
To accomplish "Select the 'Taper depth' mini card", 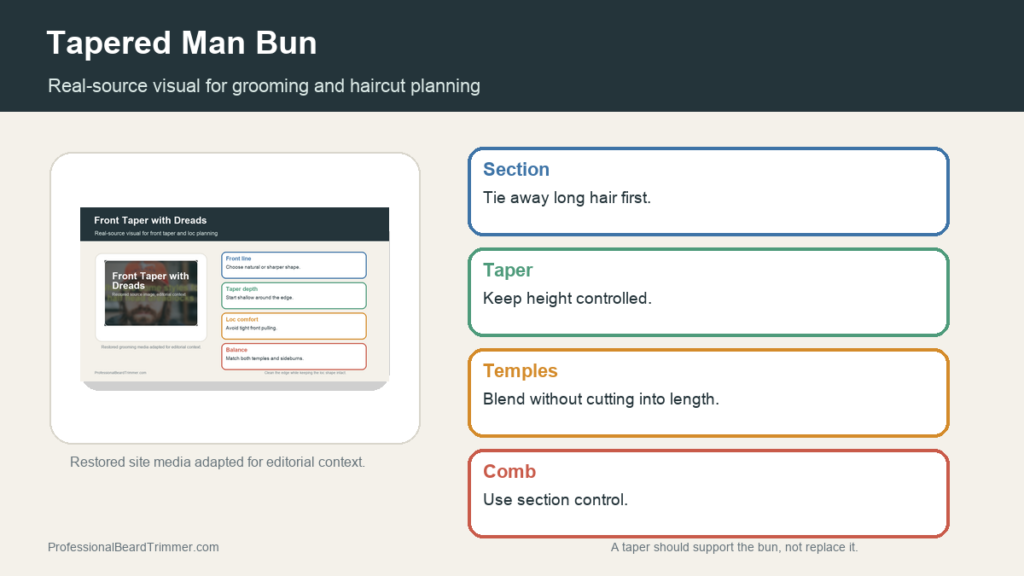I will [294, 295].
